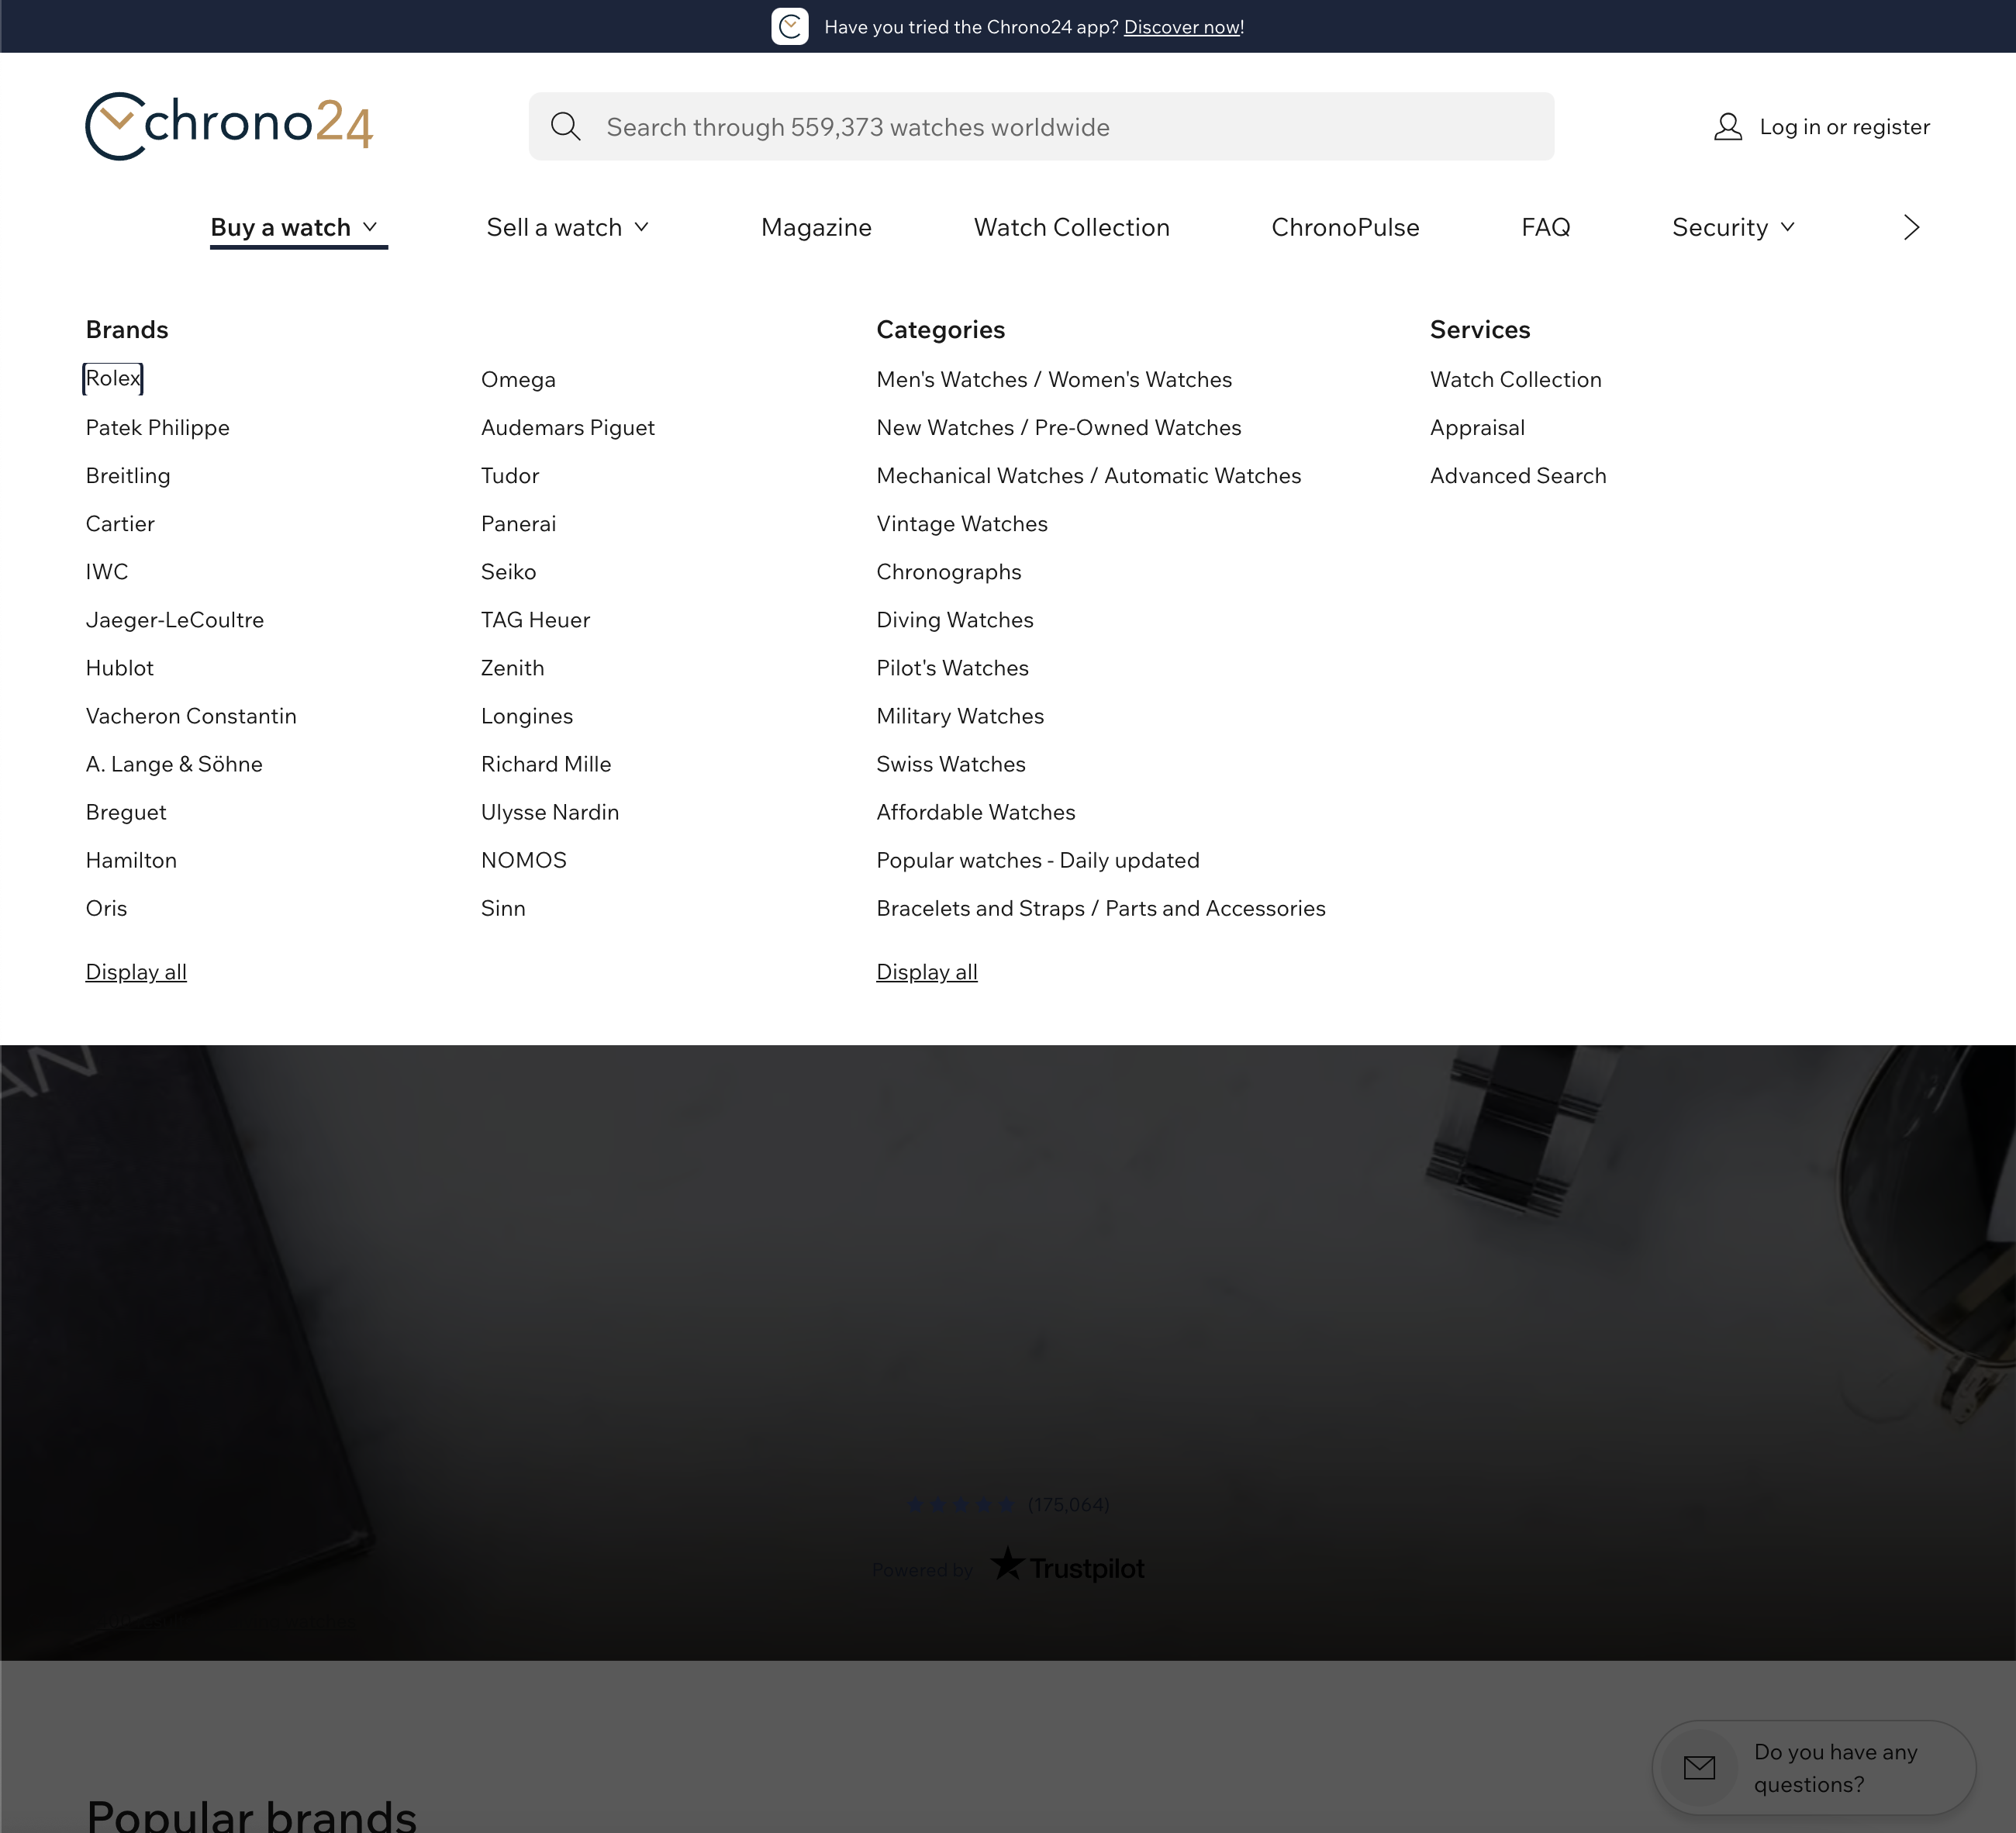The height and width of the screenshot is (1833, 2016).
Task: Click the Chrono24 app icon in the banner
Action: [x=790, y=26]
